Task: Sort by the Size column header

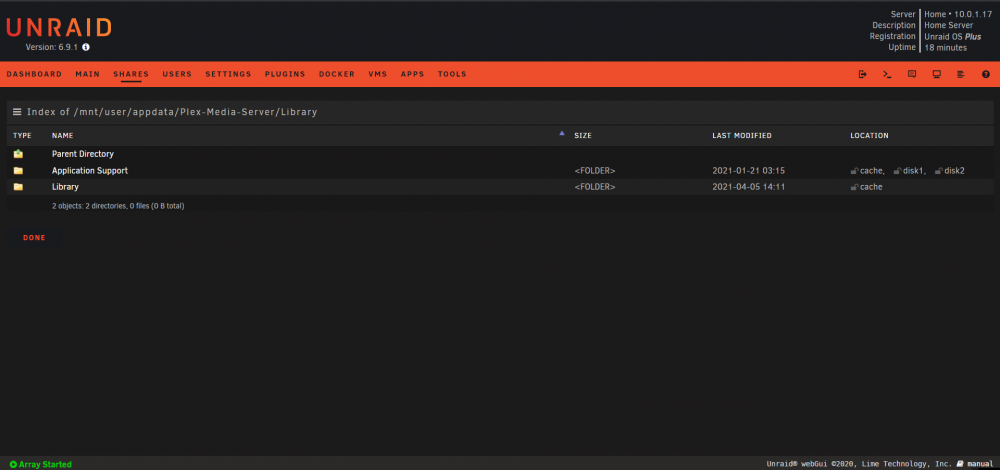Action: coord(583,136)
